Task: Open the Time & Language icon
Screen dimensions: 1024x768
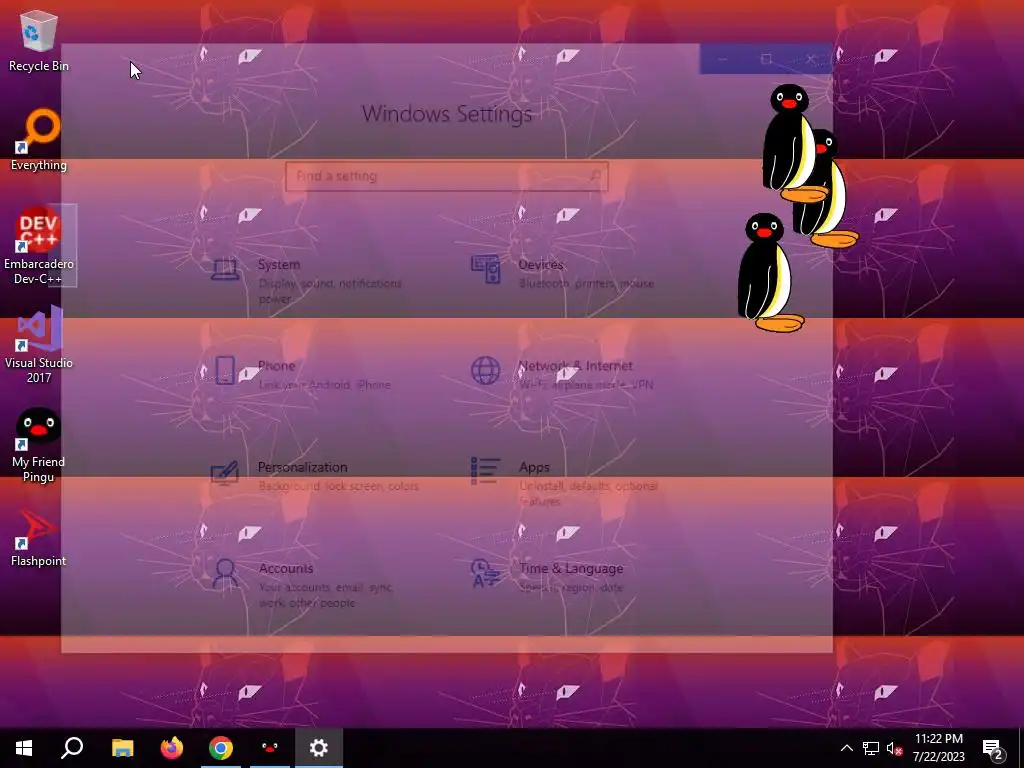Action: [x=485, y=573]
